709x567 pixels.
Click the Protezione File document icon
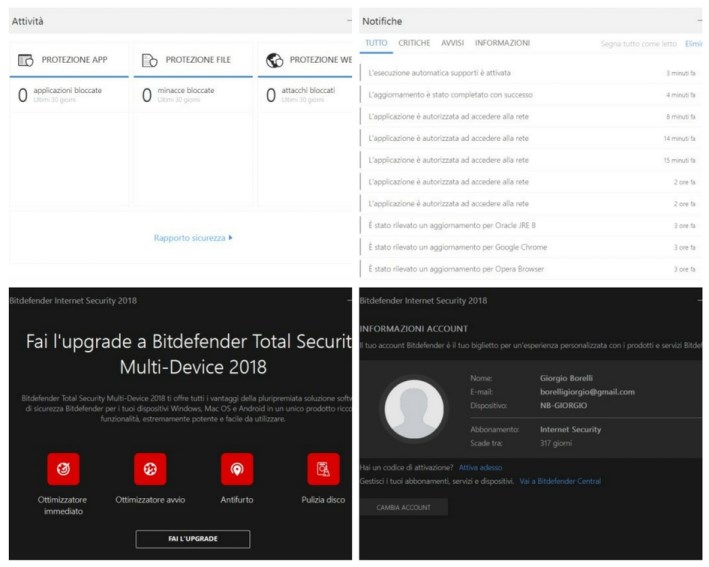[149, 60]
